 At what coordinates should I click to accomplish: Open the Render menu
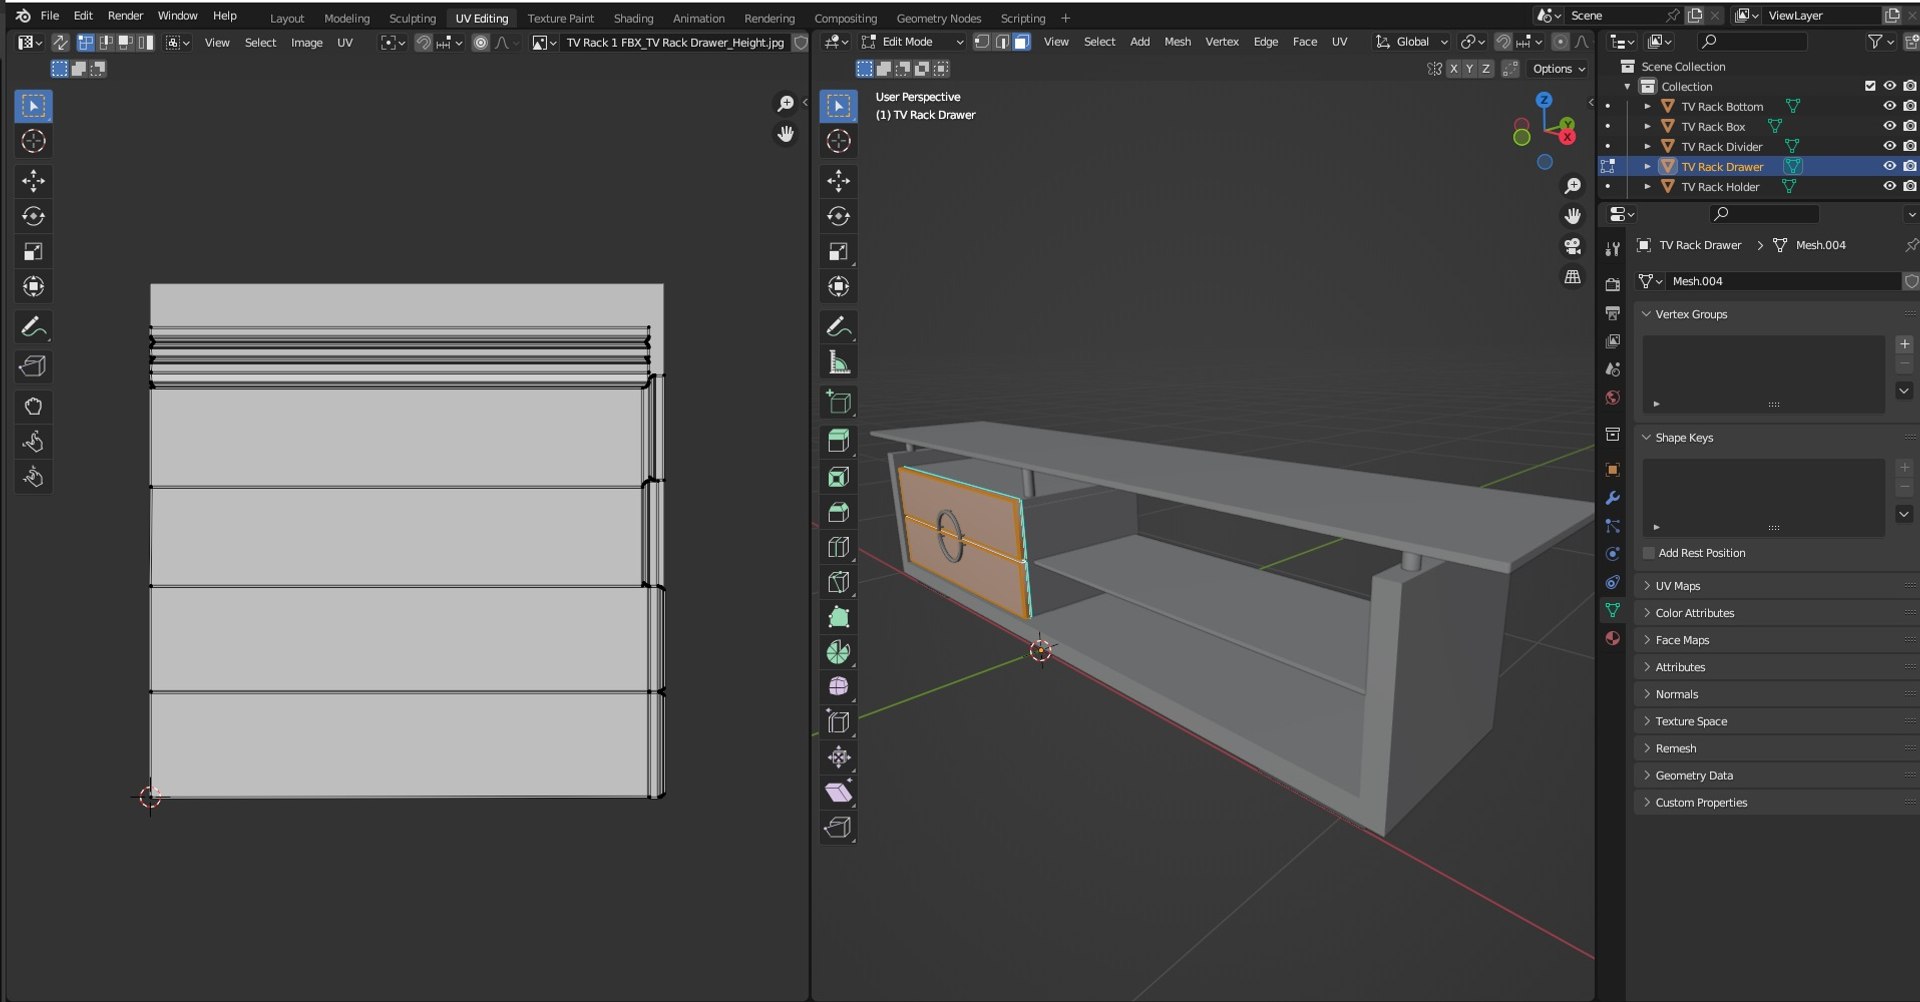coord(125,16)
